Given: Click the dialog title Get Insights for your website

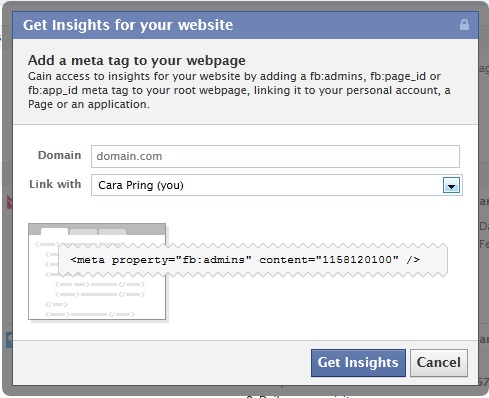Looking at the screenshot, I should coord(128,25).
